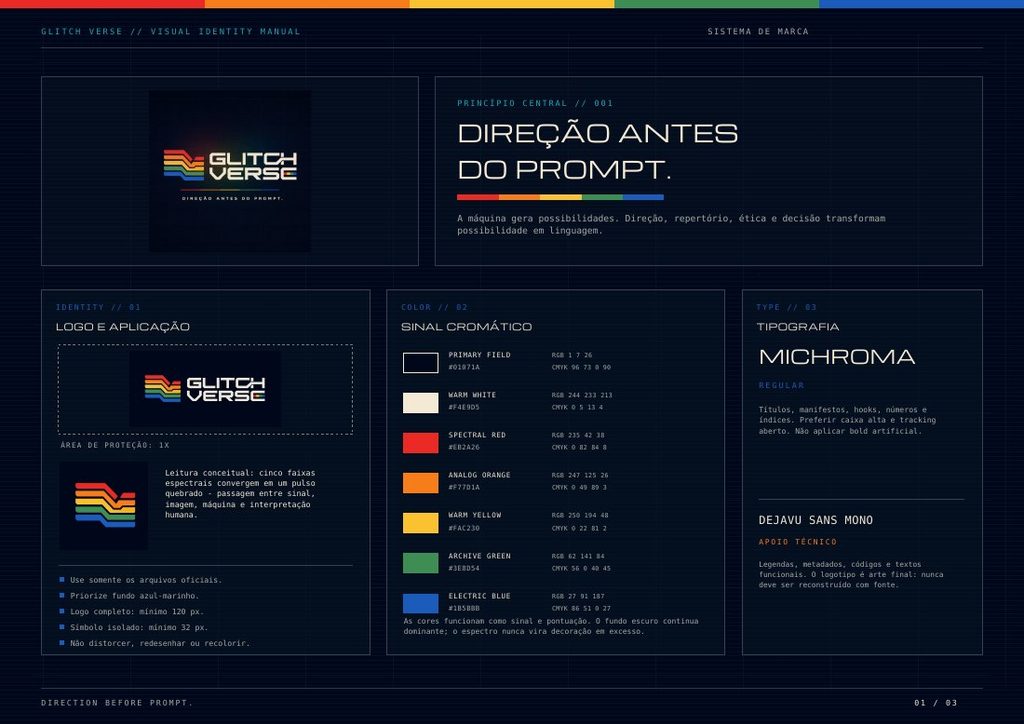The height and width of the screenshot is (724, 1024).
Task: Click the 'RGB 1 7 26' value
Action: [x=571, y=355]
